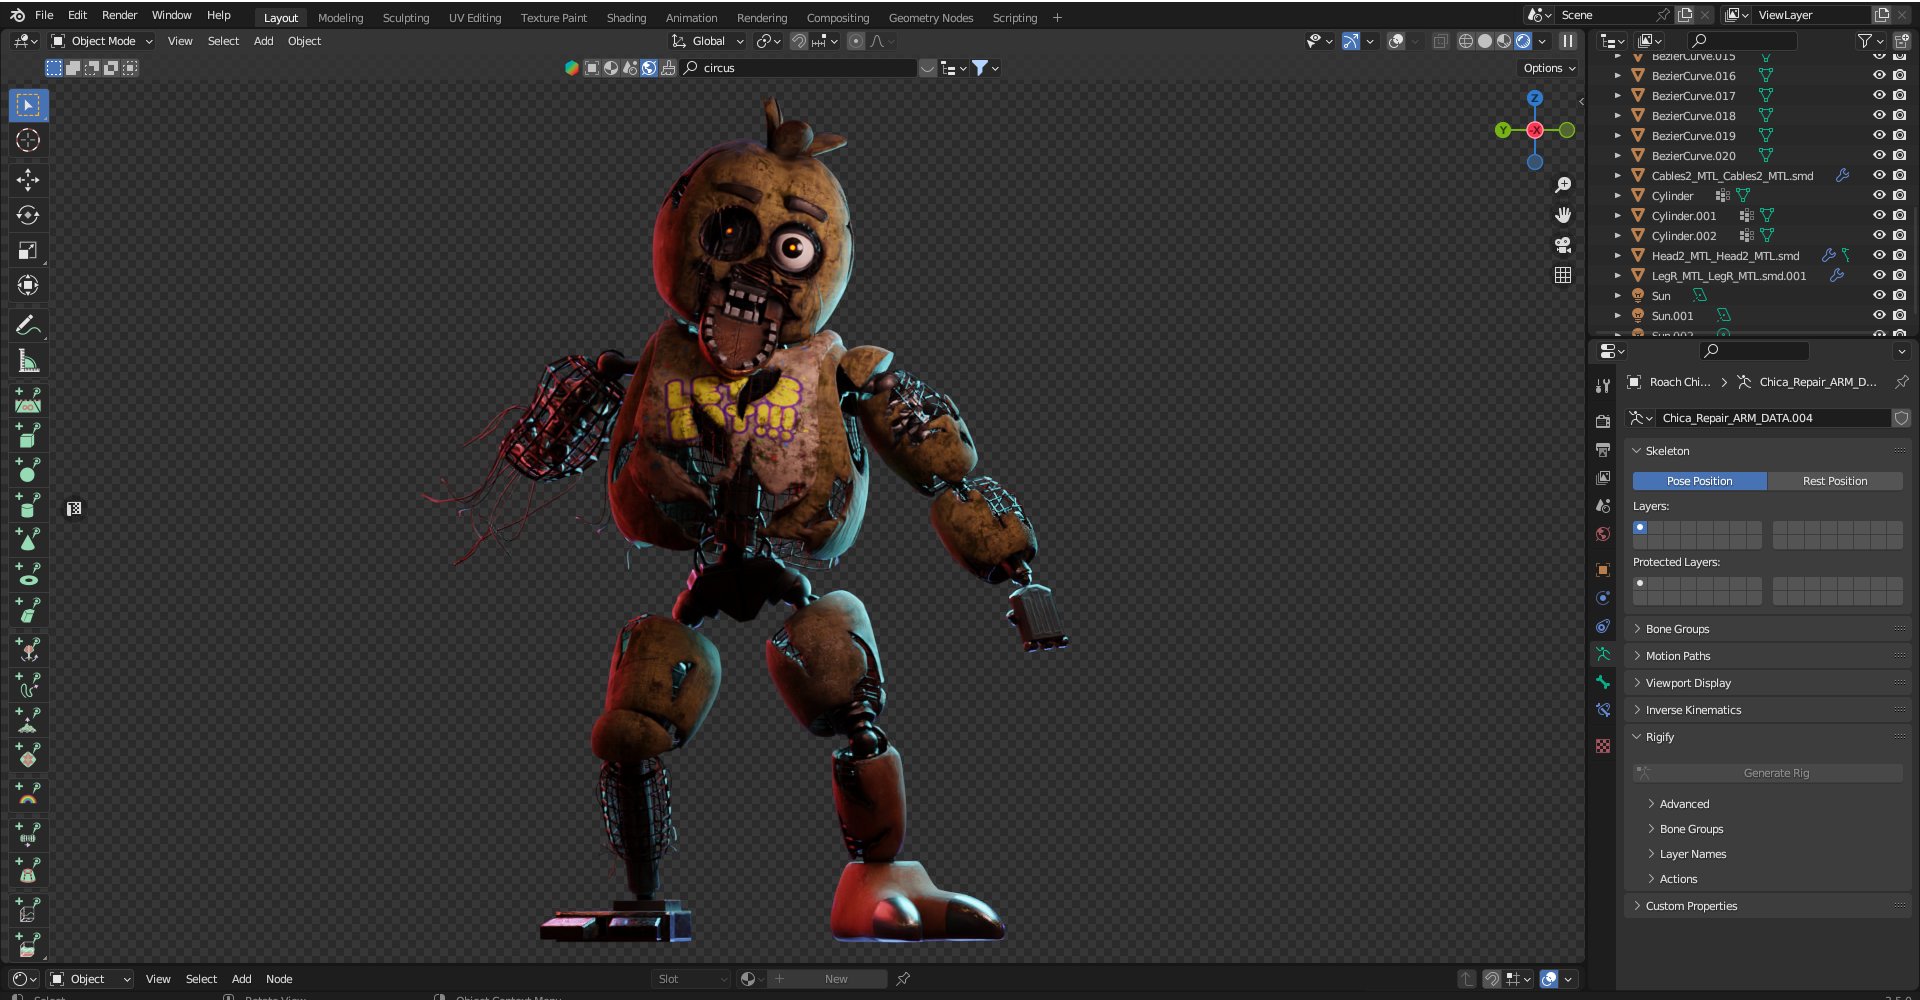Viewport: 1920px width, 1000px height.
Task: Open the viewport Add menu
Action: (x=263, y=41)
